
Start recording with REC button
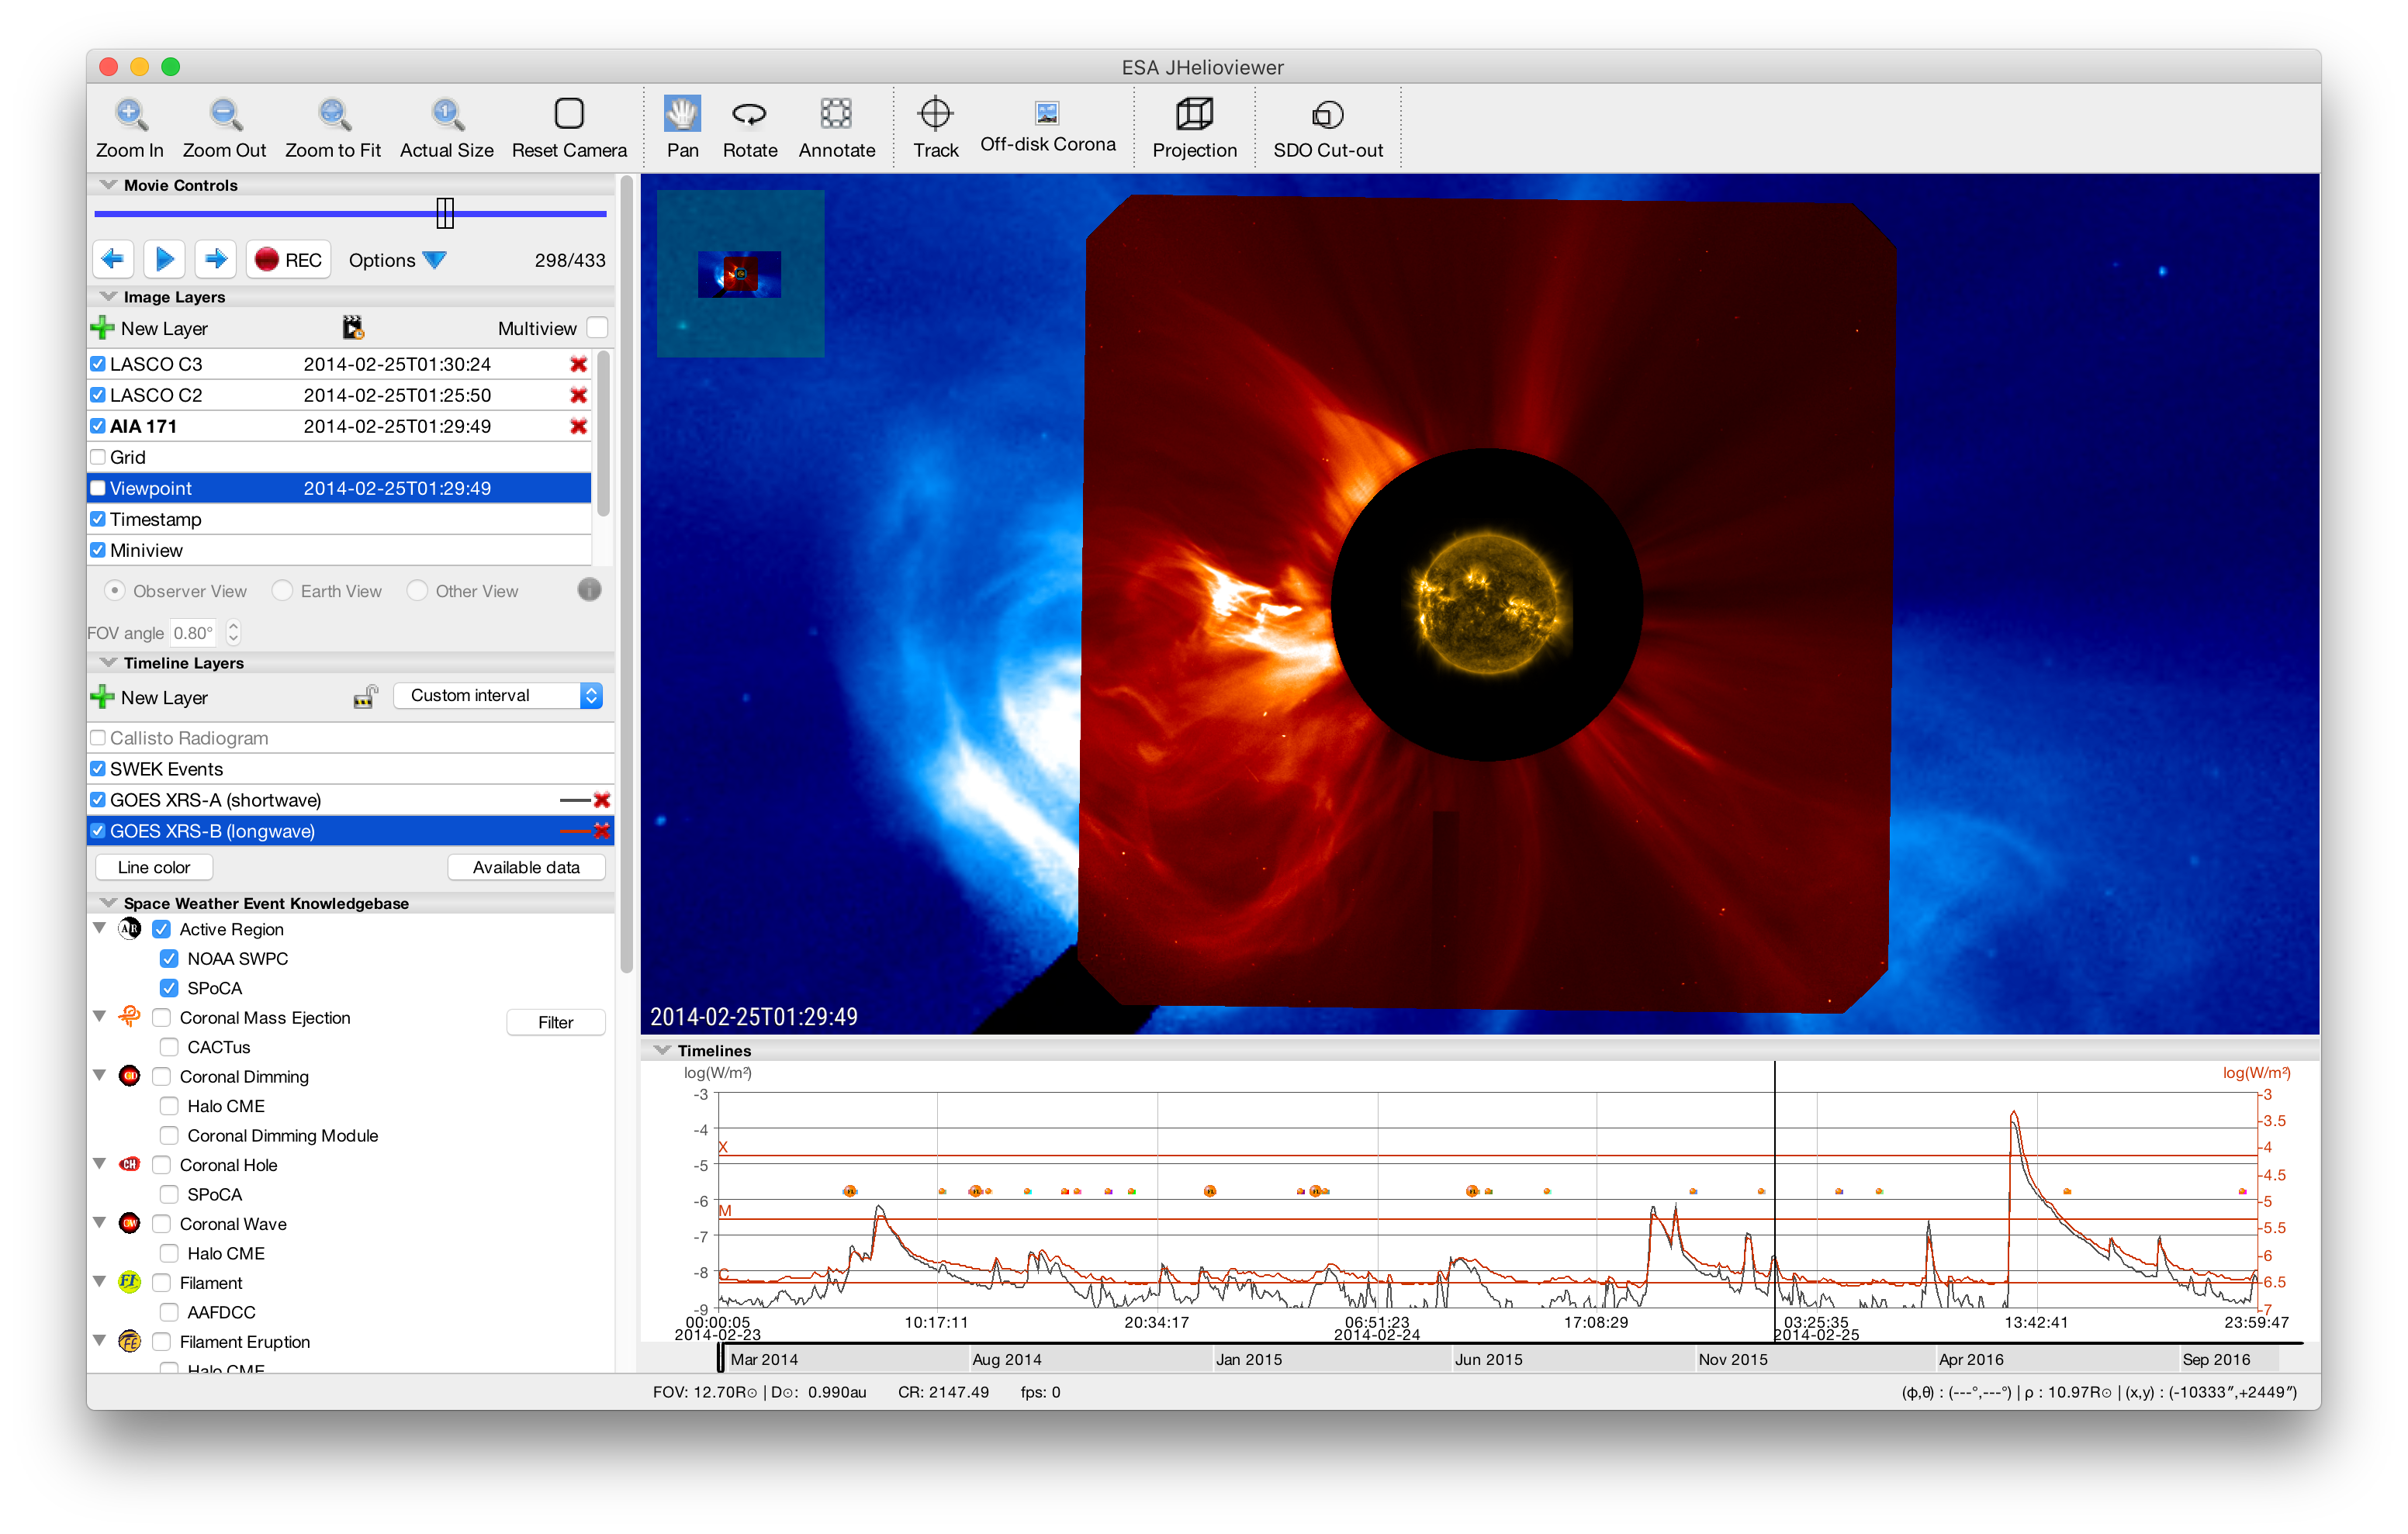coord(288,260)
